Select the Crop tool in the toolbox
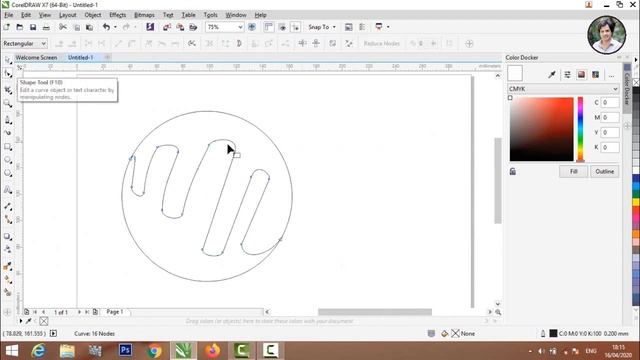 8,89
